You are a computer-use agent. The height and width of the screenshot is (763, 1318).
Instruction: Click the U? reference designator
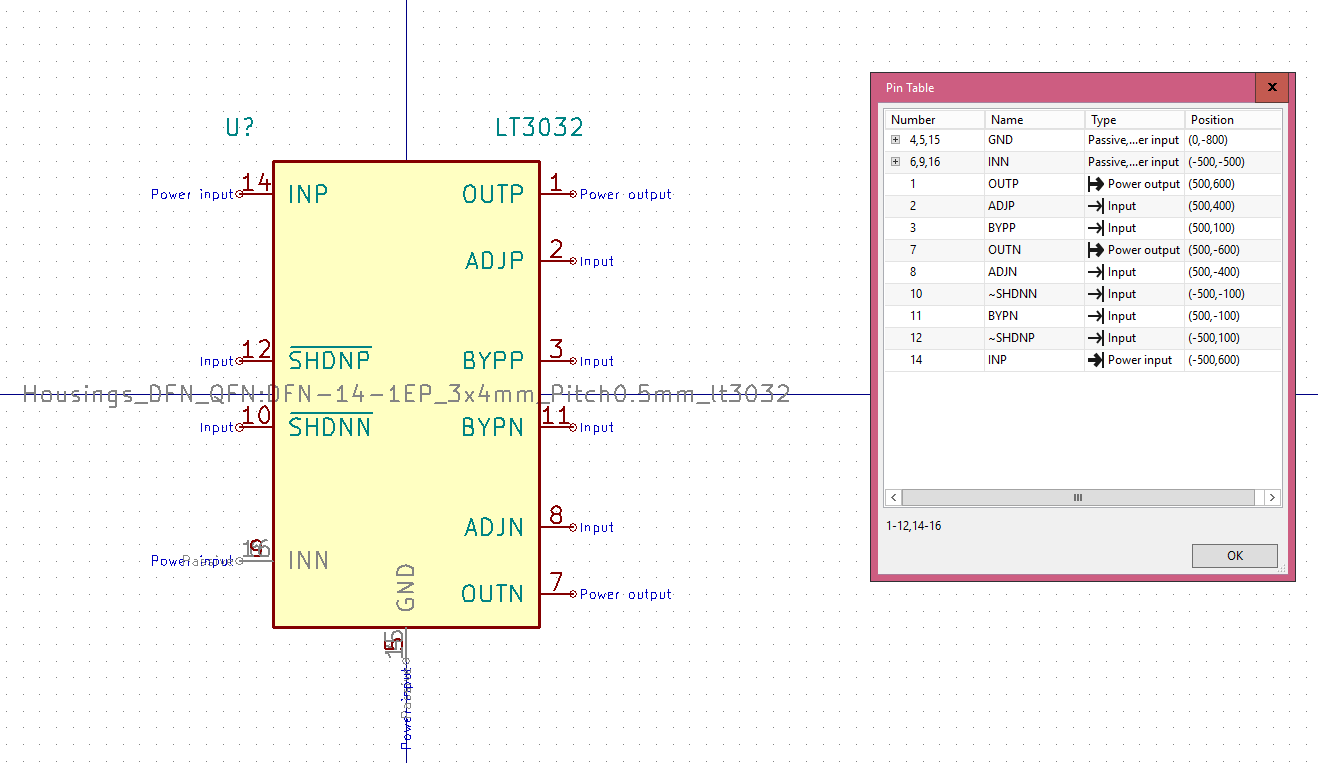[x=240, y=127]
